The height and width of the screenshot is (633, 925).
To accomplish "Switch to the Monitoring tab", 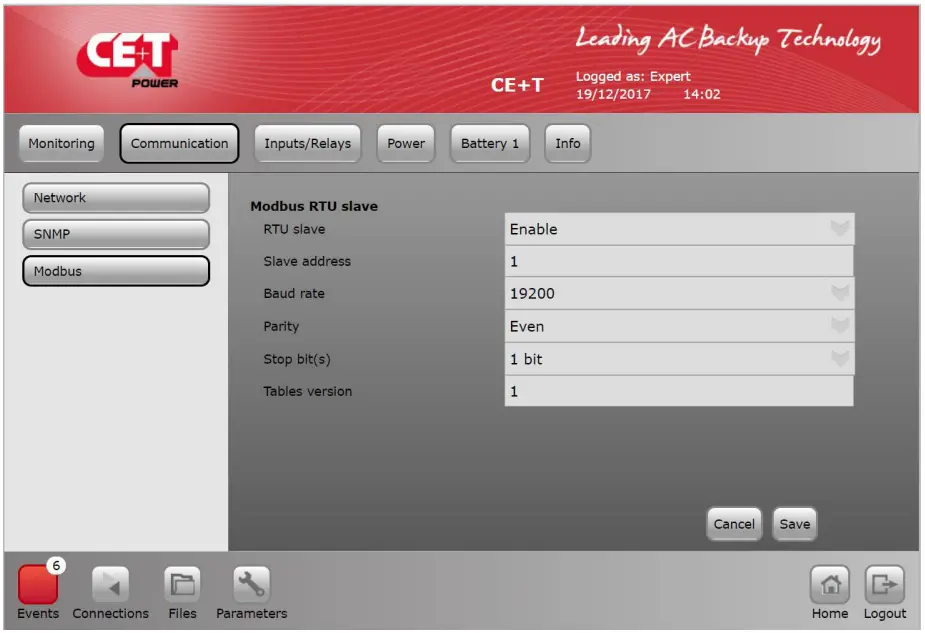I will pyautogui.click(x=61, y=143).
